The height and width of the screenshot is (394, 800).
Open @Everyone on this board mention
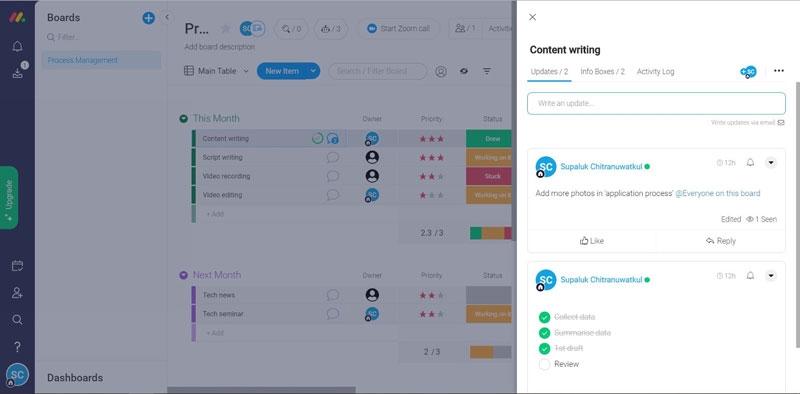click(718, 193)
